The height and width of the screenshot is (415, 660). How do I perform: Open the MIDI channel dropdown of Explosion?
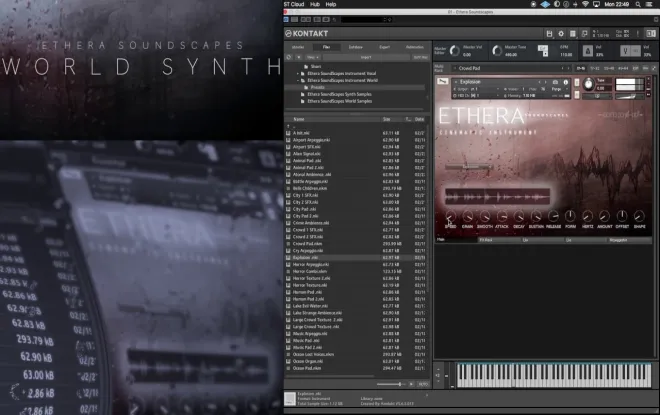point(476,96)
